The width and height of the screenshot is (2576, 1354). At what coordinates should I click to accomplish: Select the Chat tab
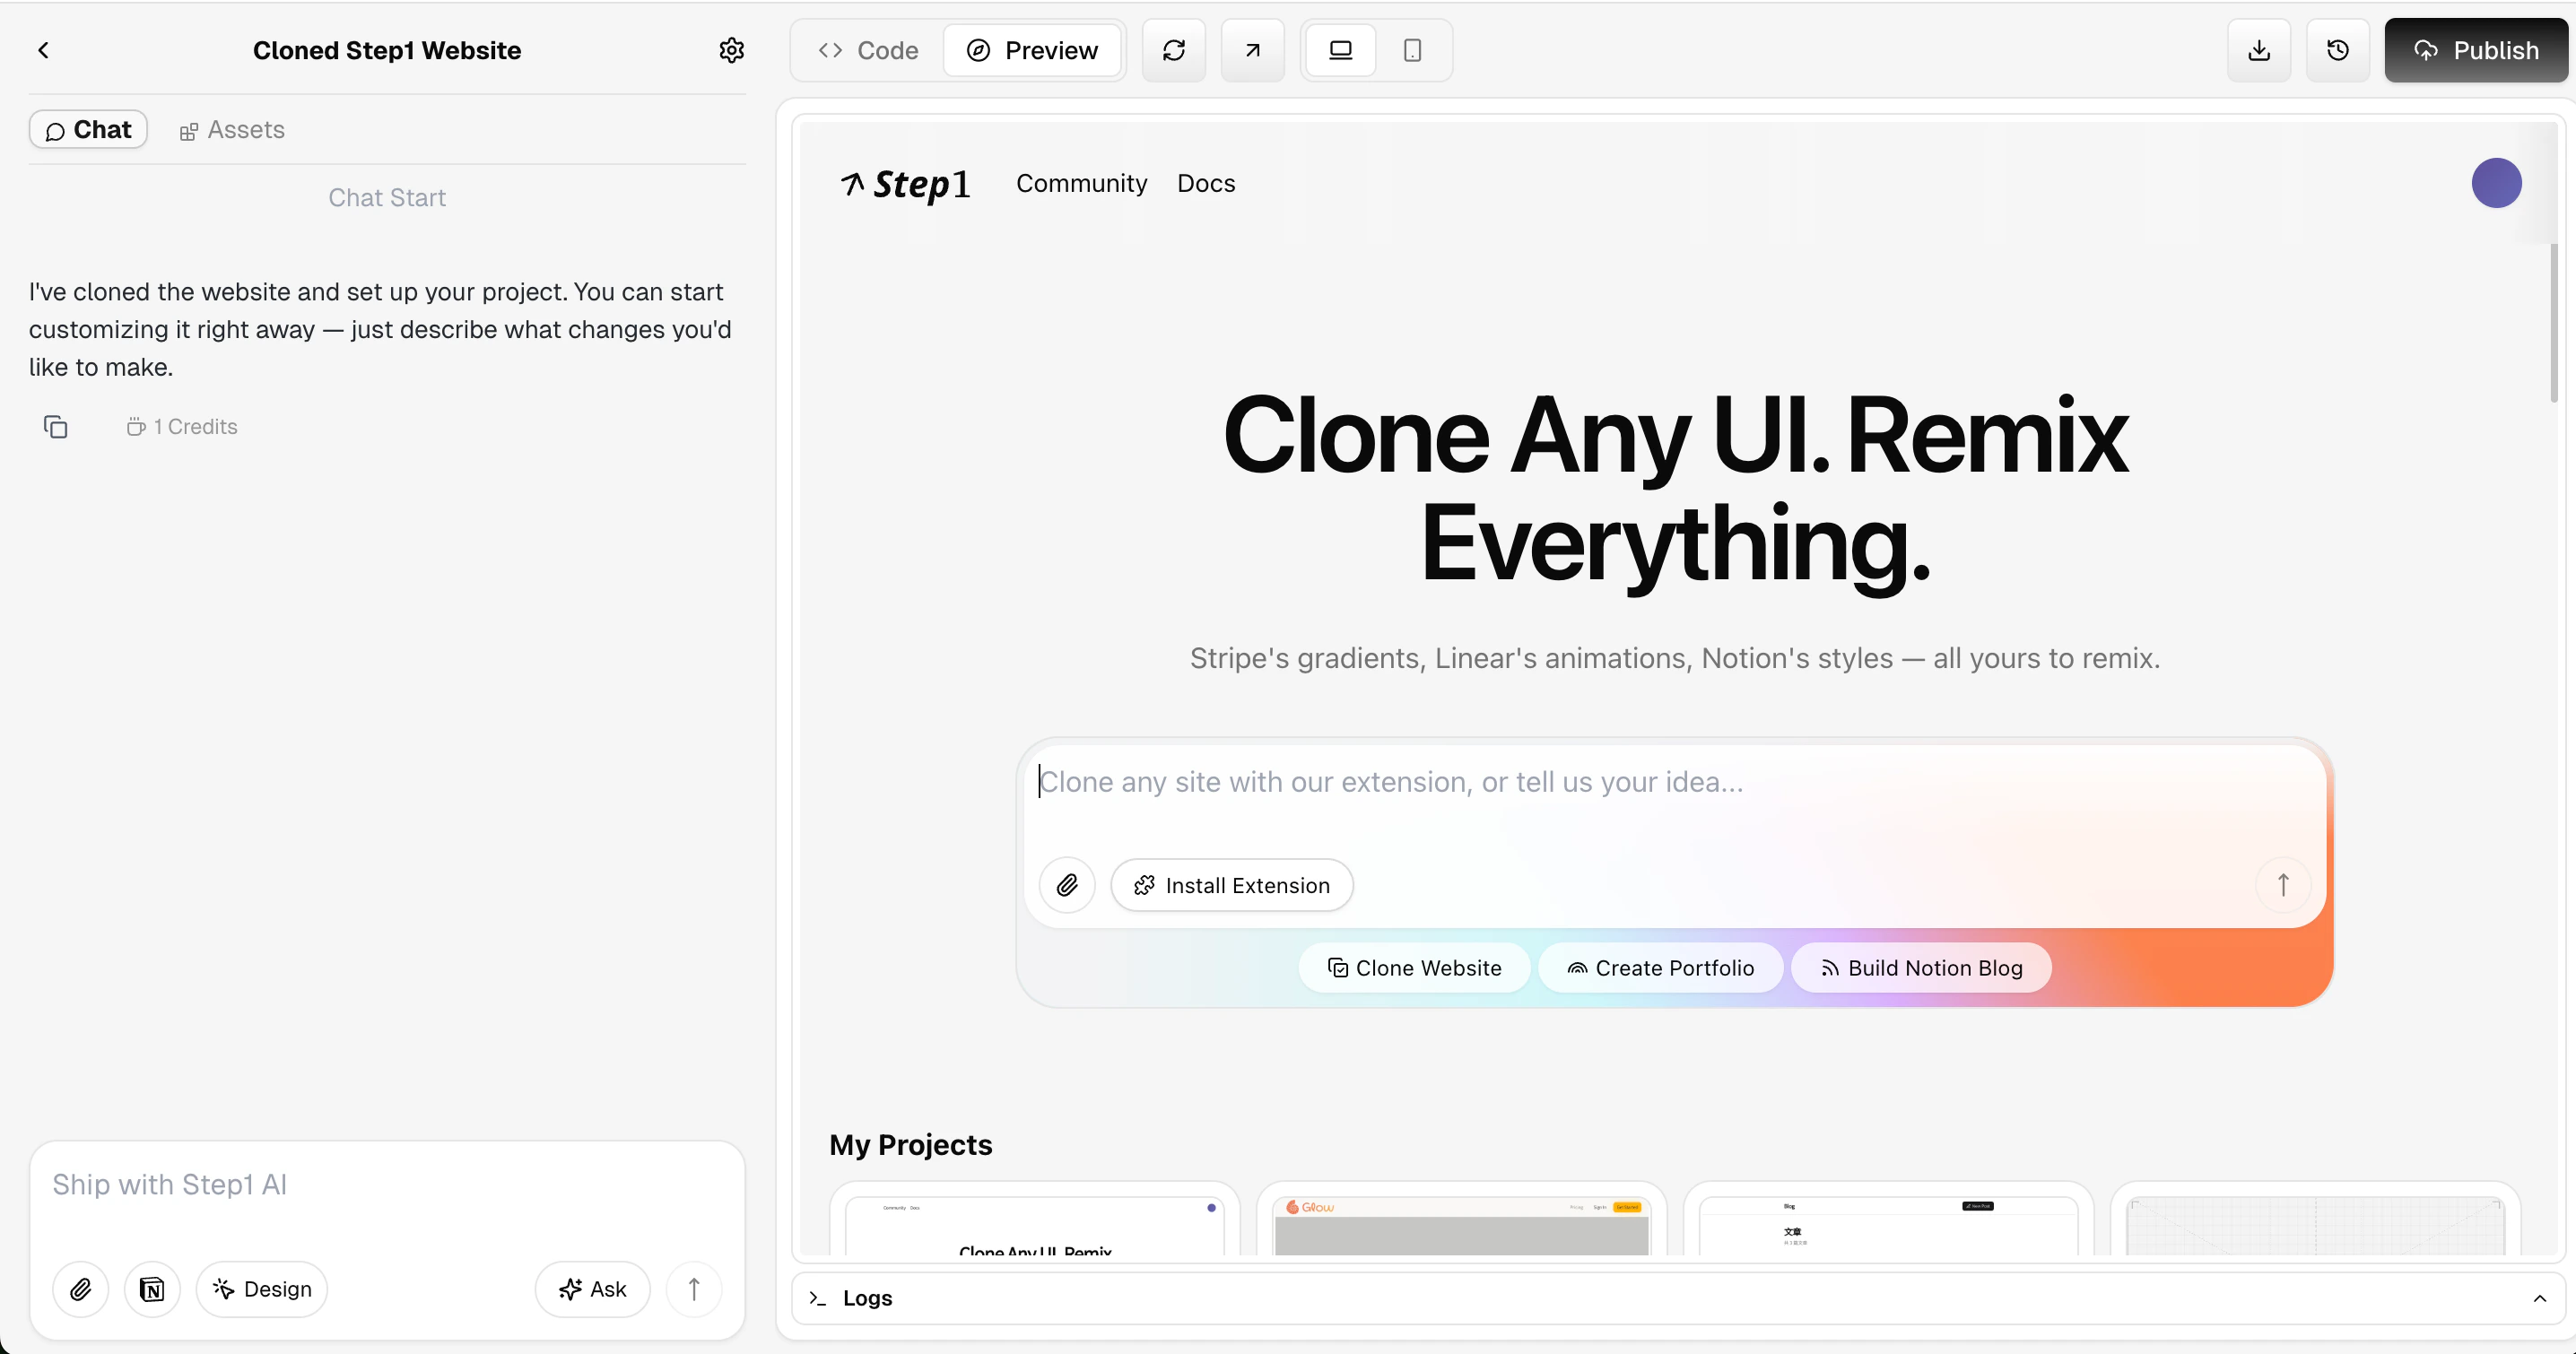click(88, 130)
